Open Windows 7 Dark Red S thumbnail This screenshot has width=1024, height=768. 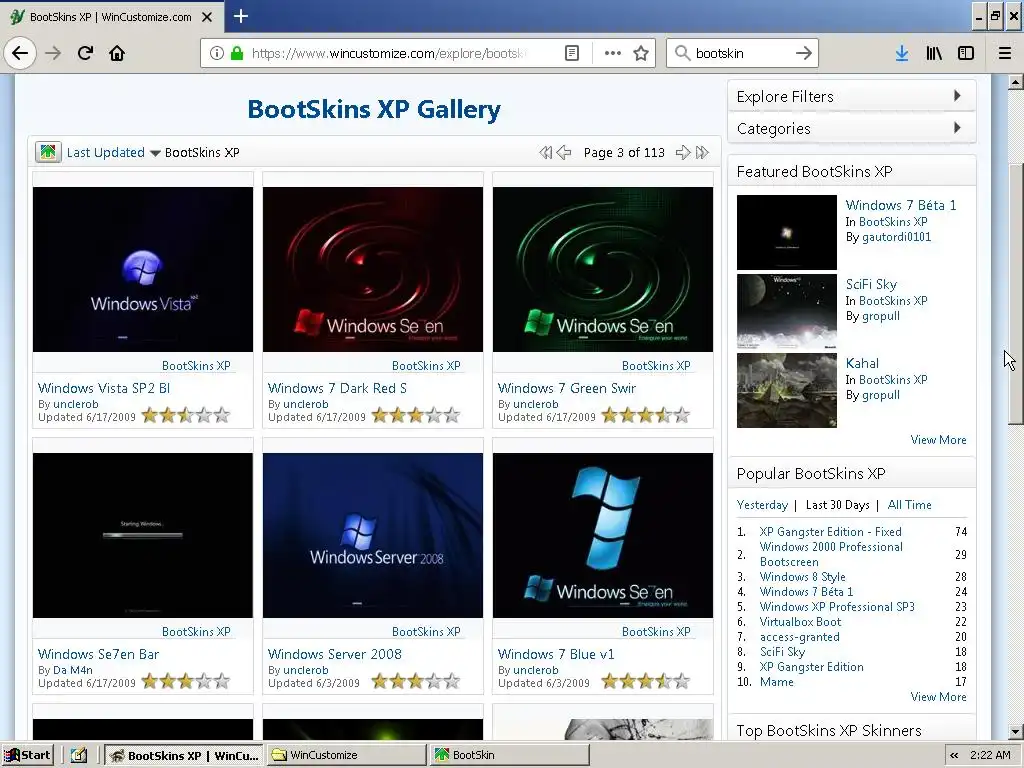(373, 270)
